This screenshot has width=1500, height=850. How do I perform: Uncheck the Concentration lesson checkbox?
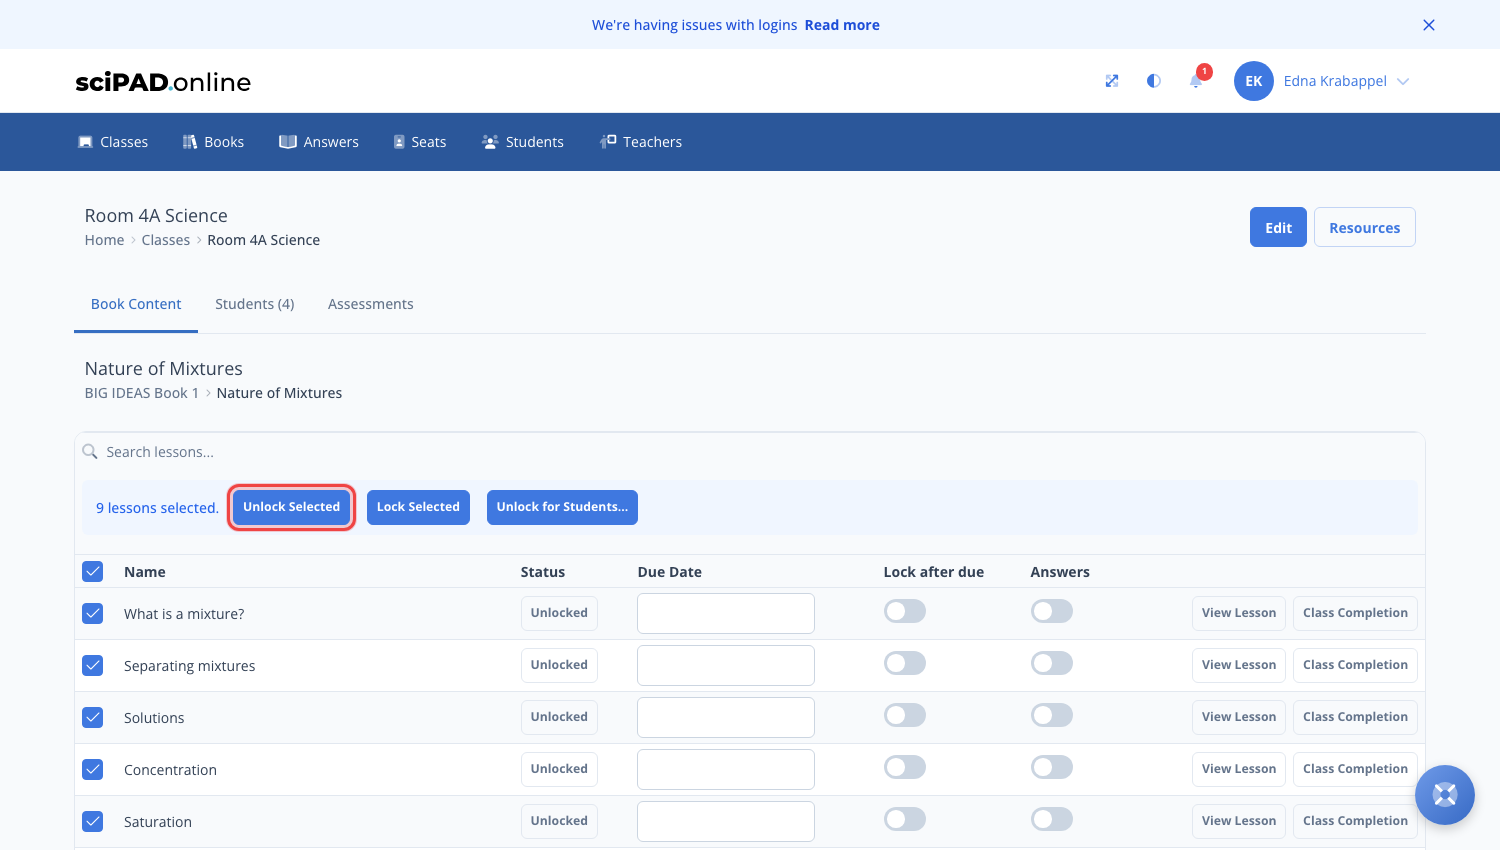pos(93,769)
